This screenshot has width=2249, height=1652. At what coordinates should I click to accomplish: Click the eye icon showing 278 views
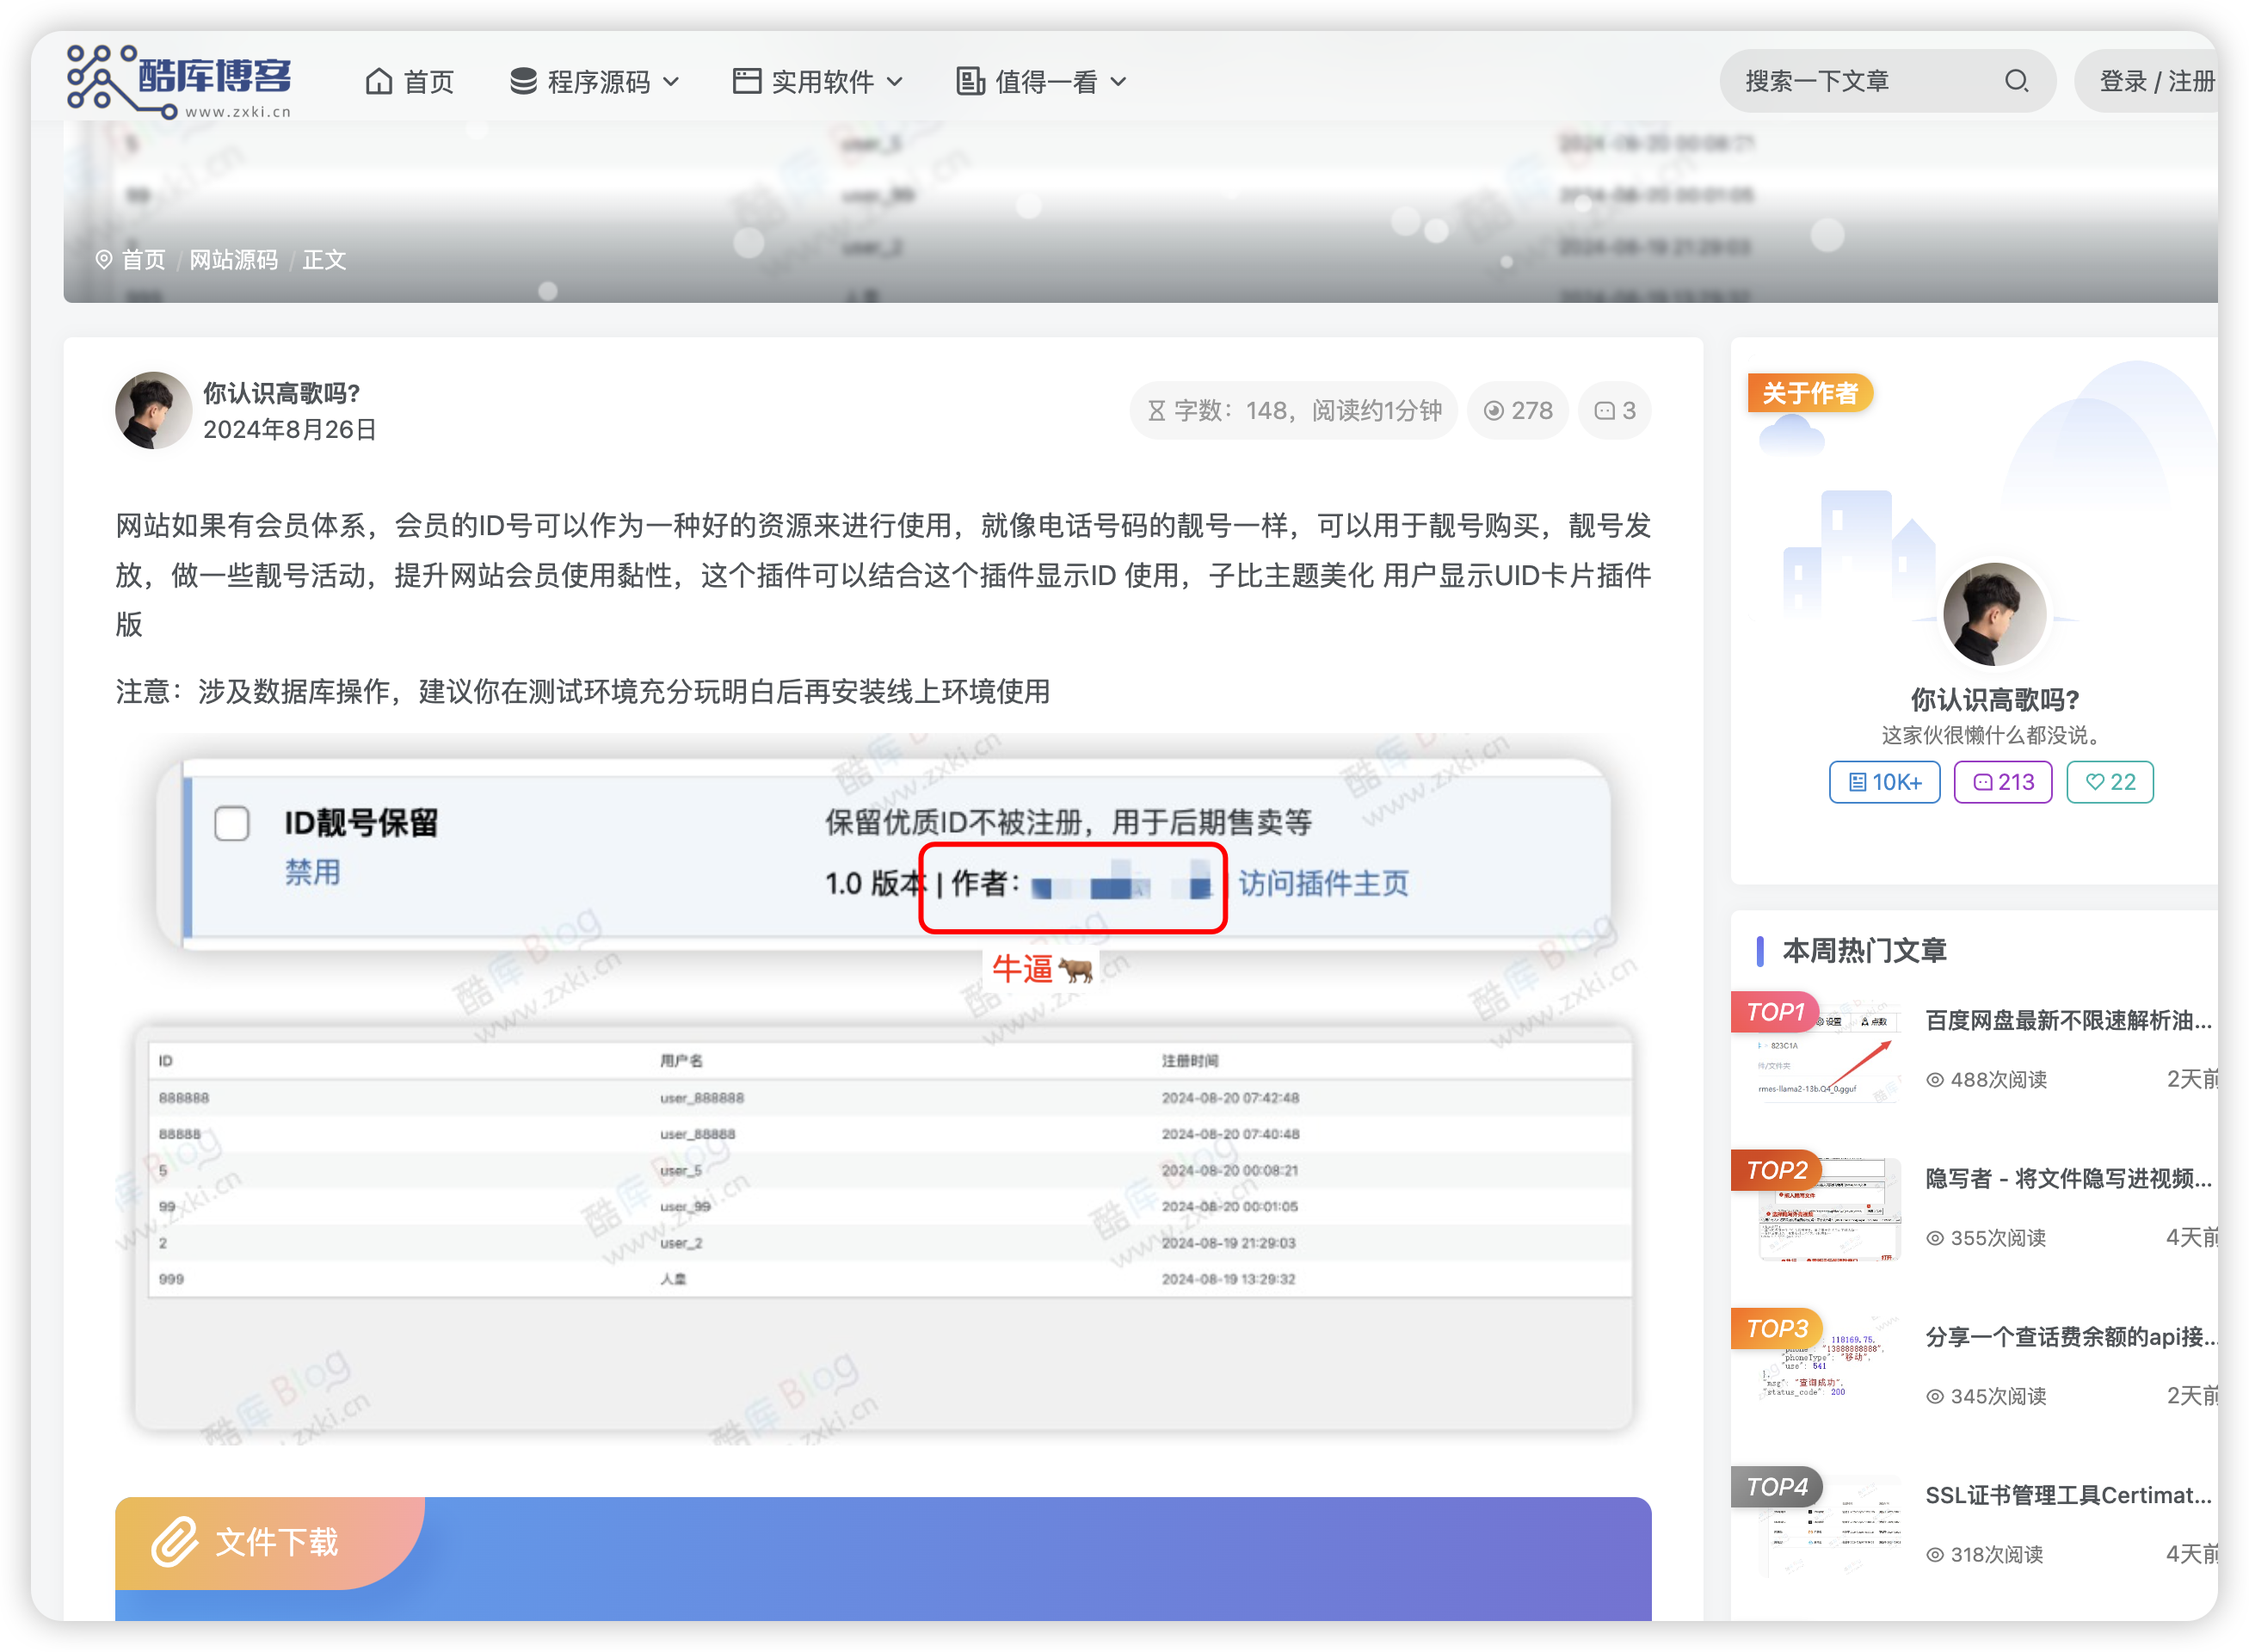(1494, 410)
